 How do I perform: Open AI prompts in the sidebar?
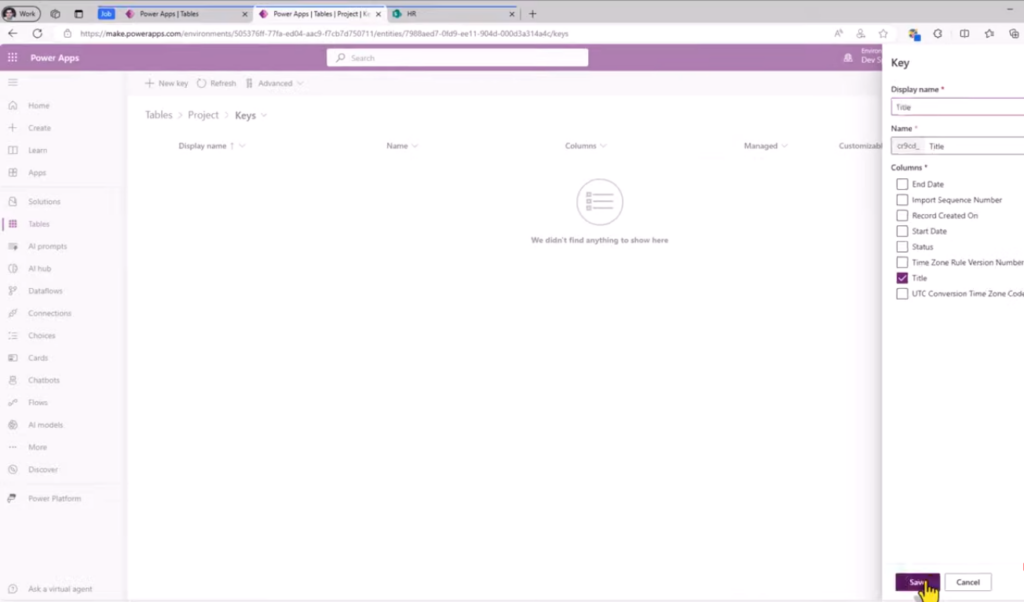point(47,246)
